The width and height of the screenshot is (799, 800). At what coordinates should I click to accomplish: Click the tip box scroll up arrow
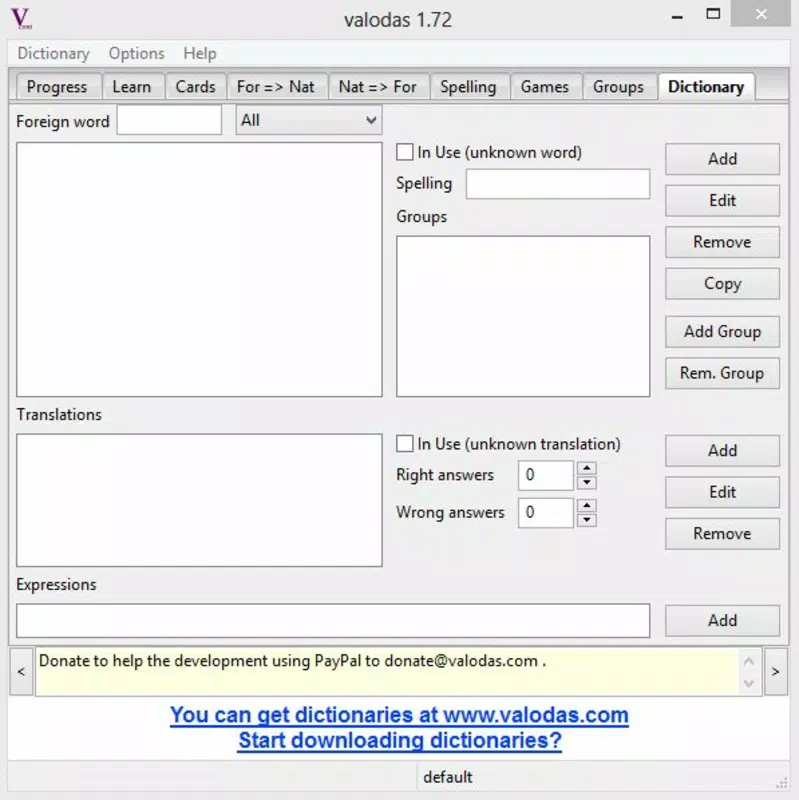[748, 661]
